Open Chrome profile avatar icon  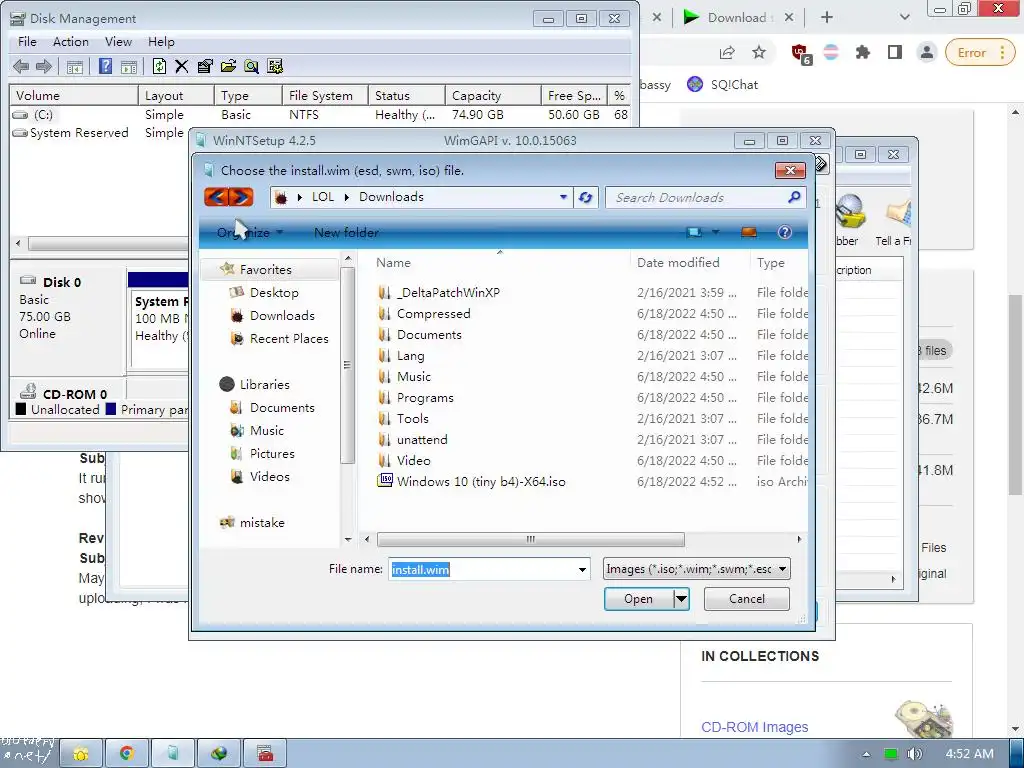pyautogui.click(x=926, y=52)
